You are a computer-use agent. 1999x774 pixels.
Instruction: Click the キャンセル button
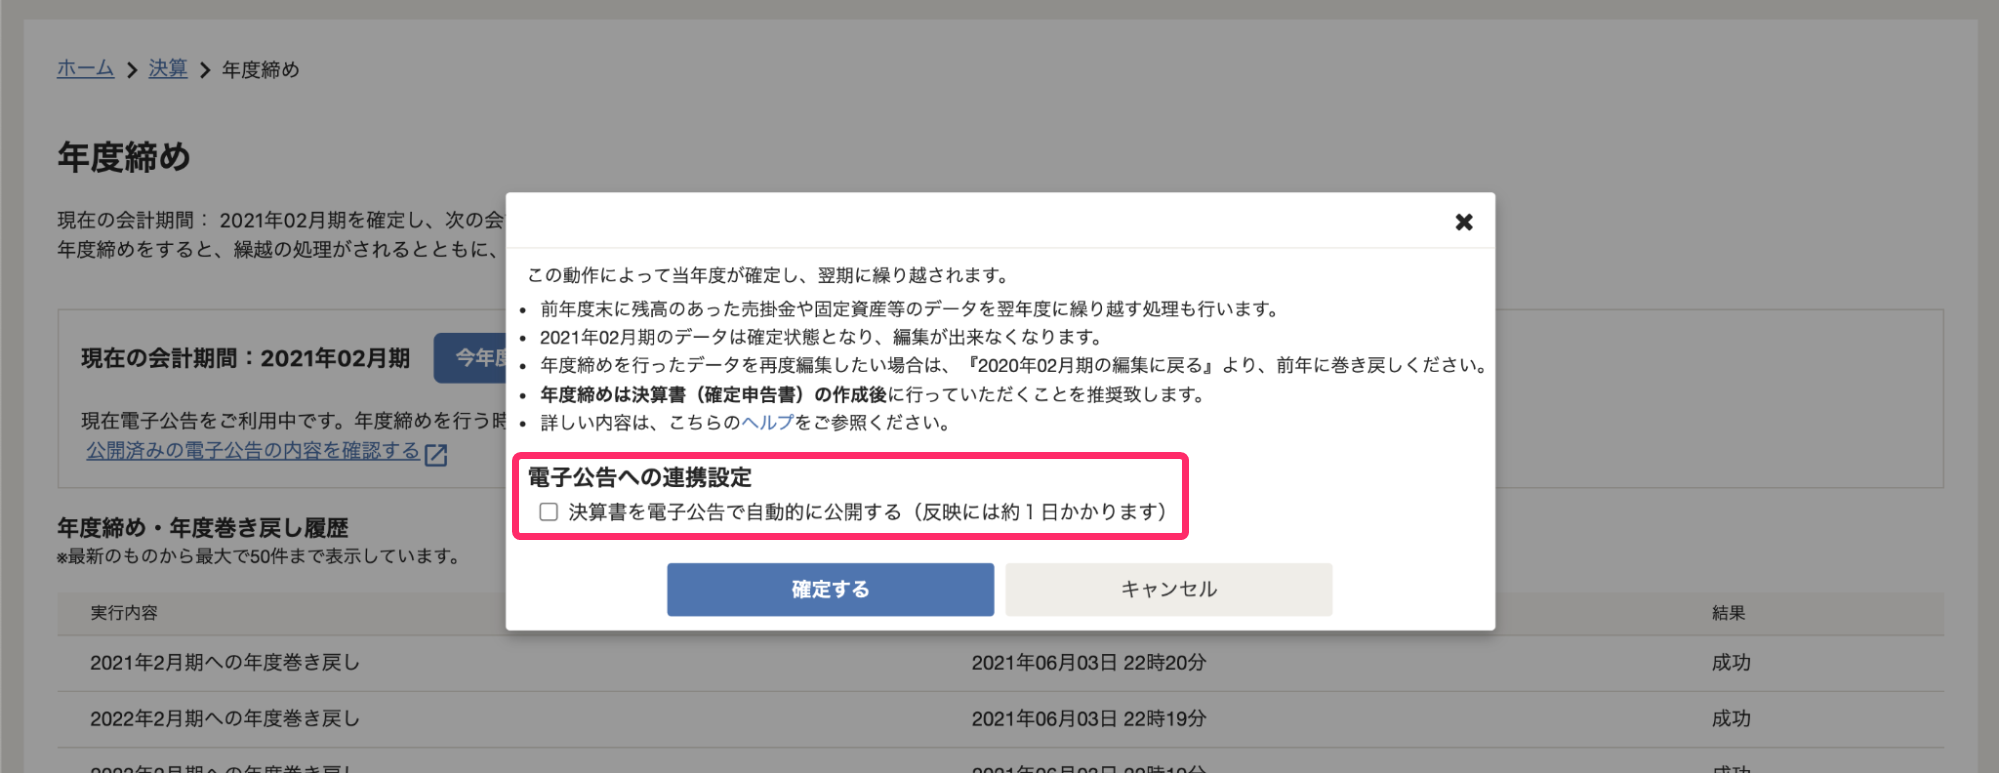(1168, 589)
